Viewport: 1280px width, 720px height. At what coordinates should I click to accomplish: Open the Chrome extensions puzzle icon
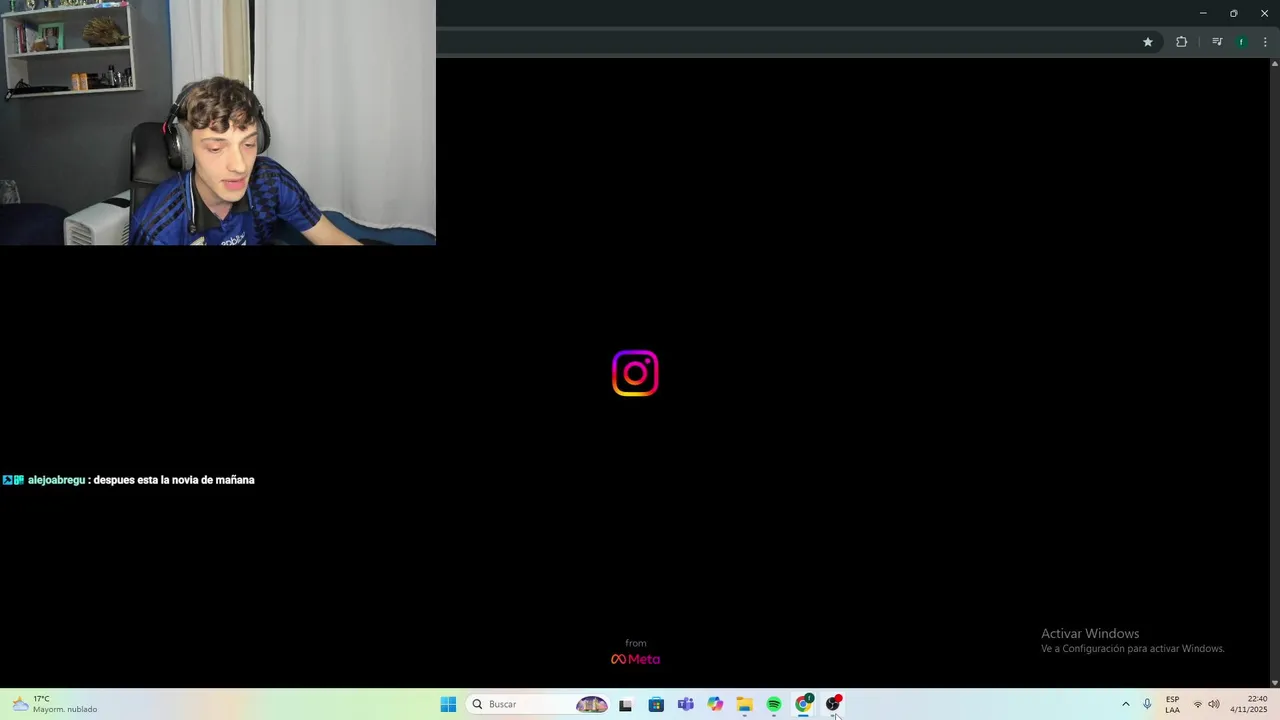click(x=1182, y=42)
